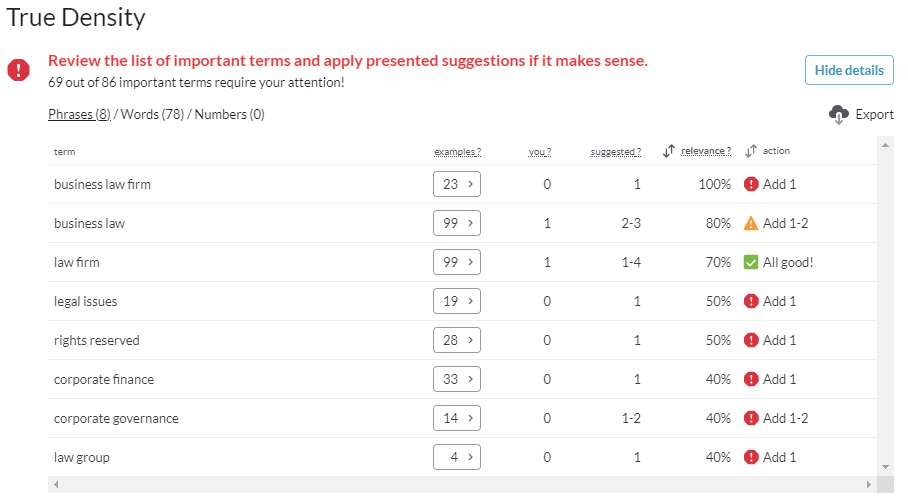Click the Hide details button

(849, 70)
